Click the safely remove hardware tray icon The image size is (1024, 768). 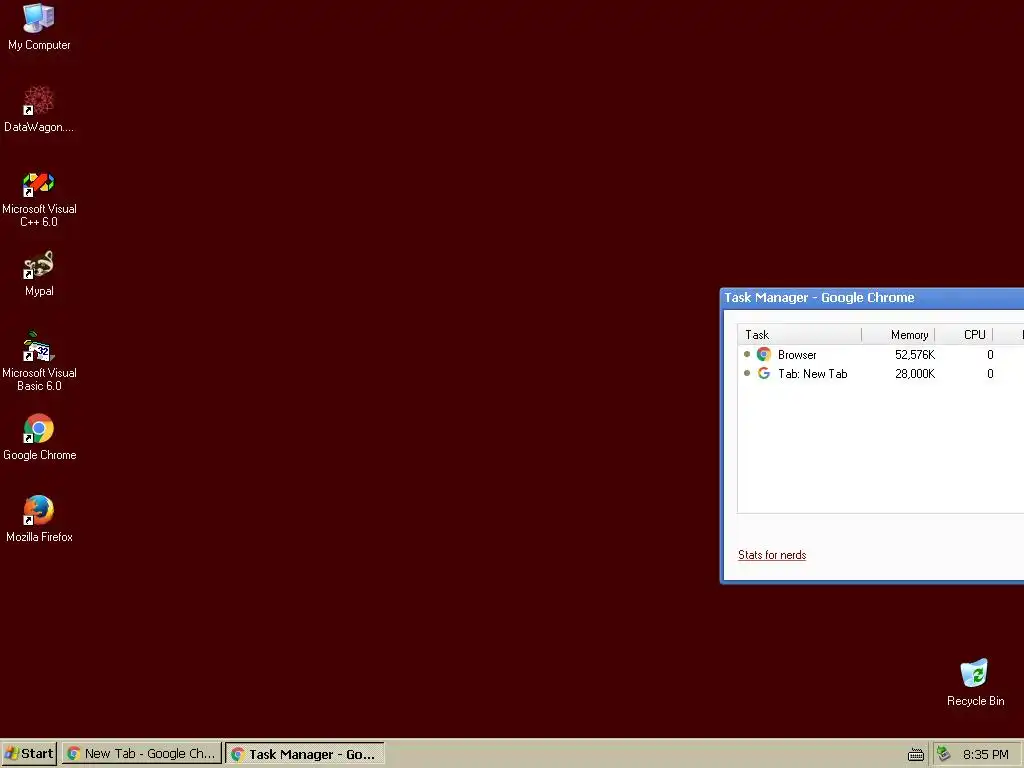943,754
